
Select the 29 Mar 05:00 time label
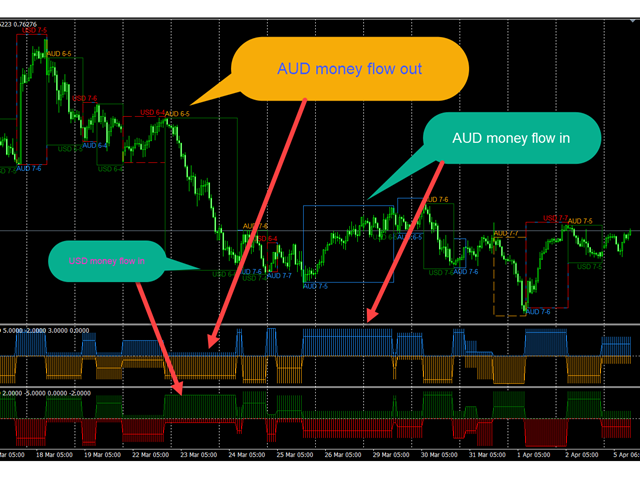coord(391,455)
